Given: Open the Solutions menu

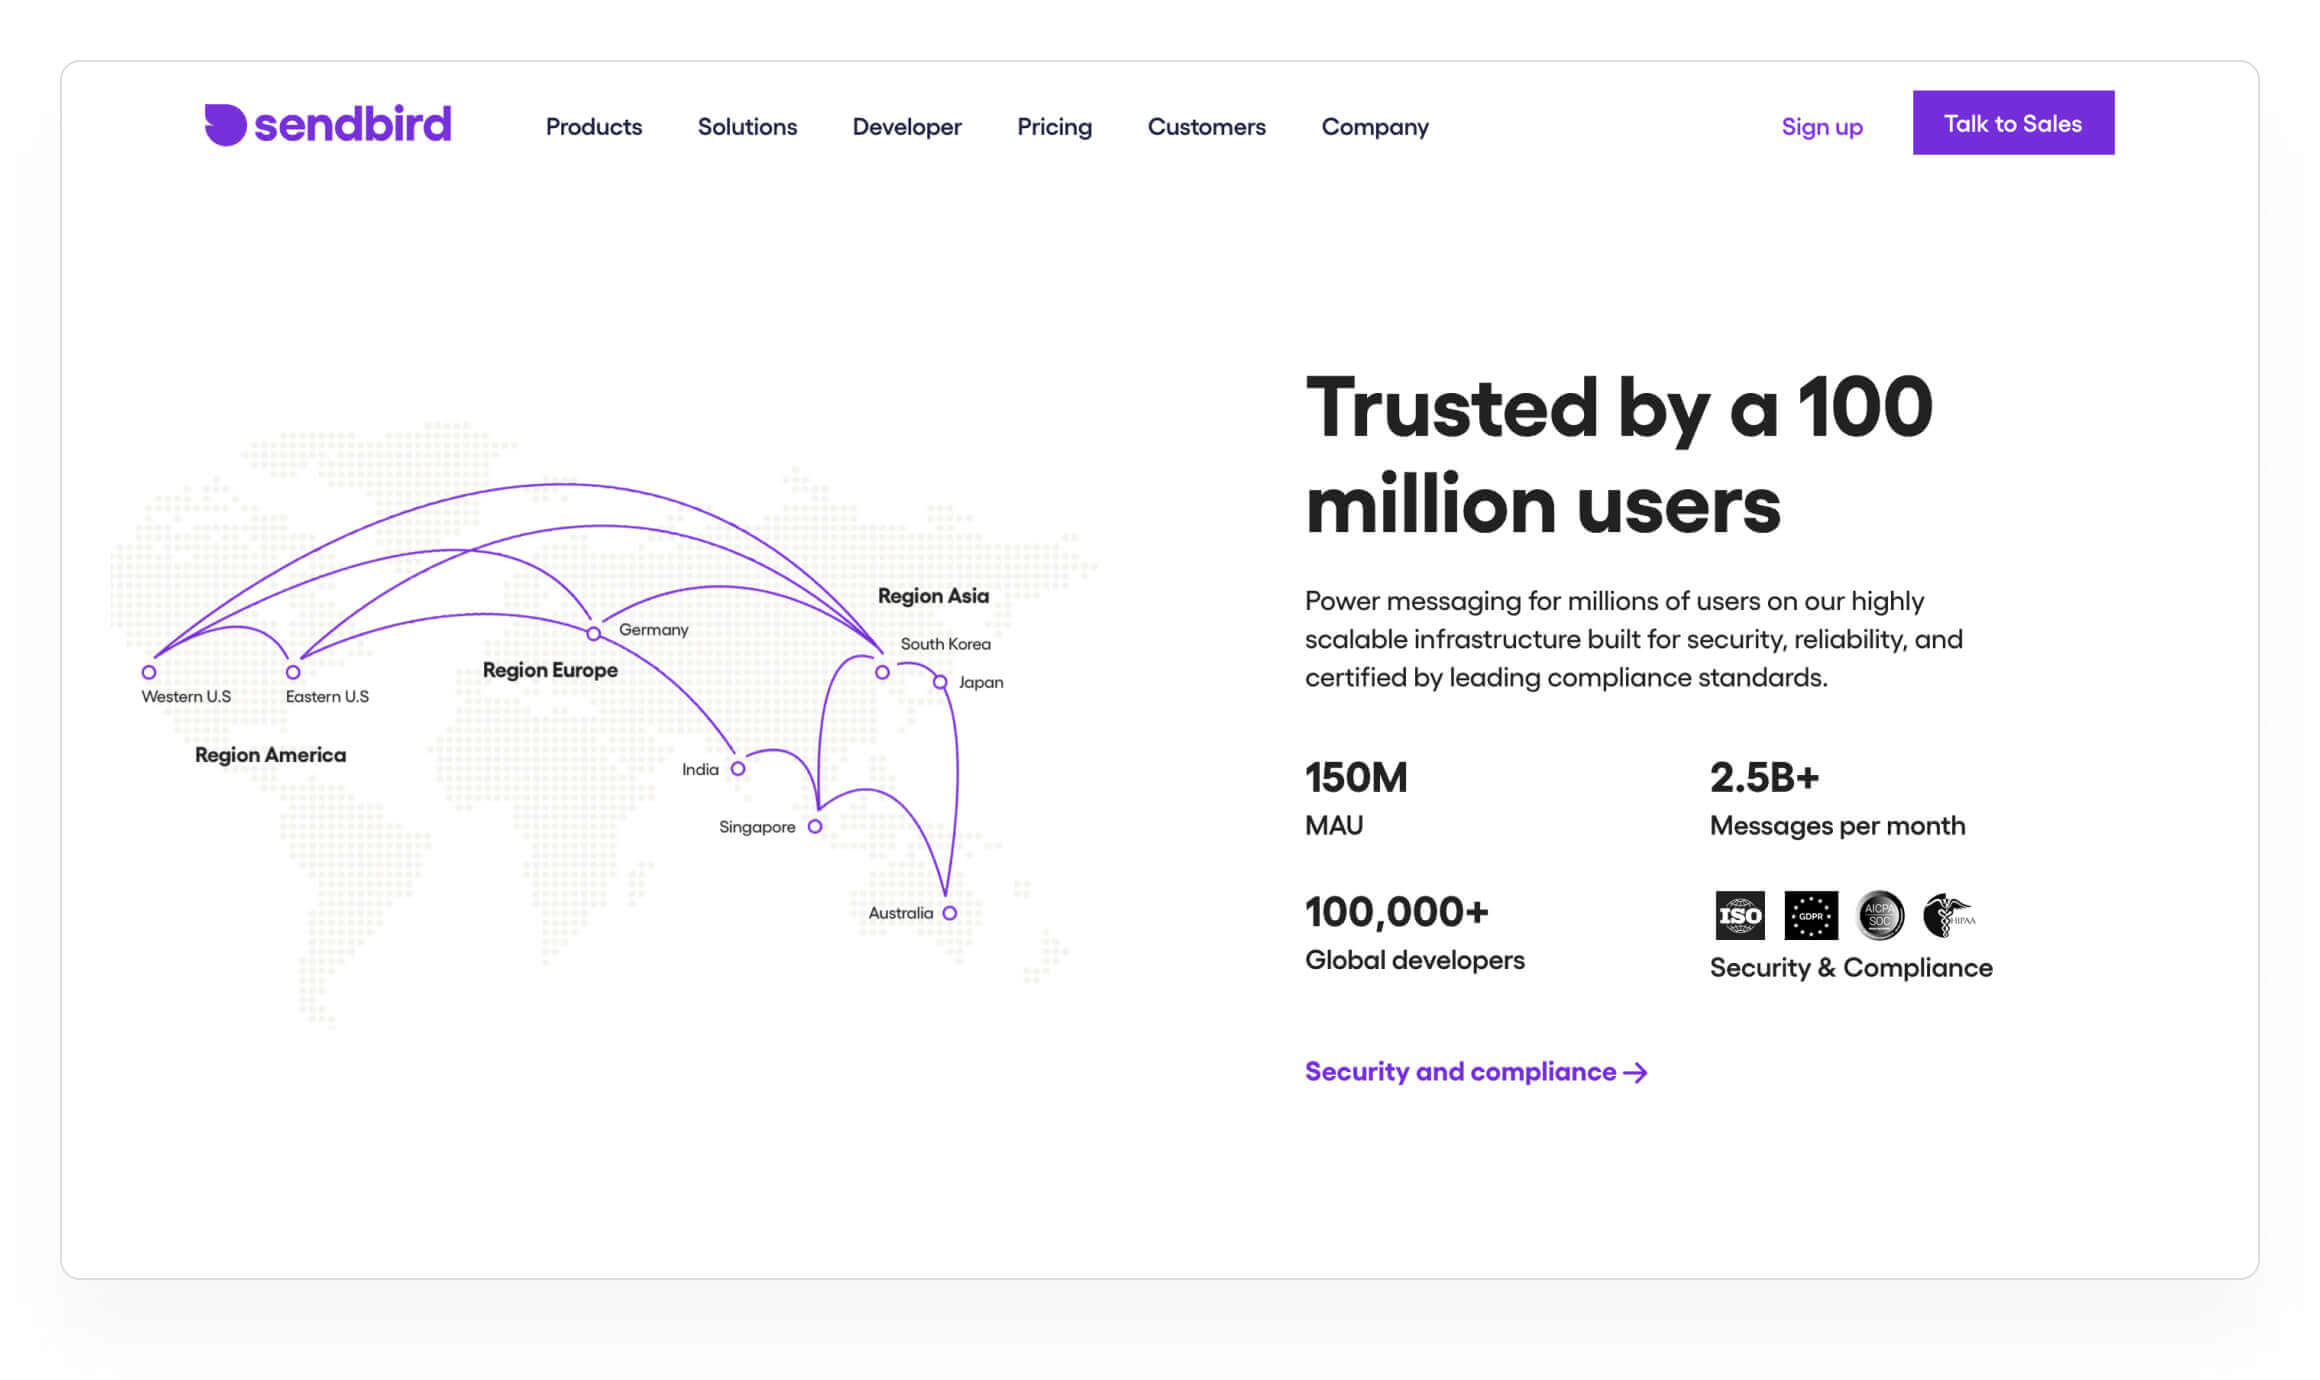Looking at the screenshot, I should tap(747, 127).
